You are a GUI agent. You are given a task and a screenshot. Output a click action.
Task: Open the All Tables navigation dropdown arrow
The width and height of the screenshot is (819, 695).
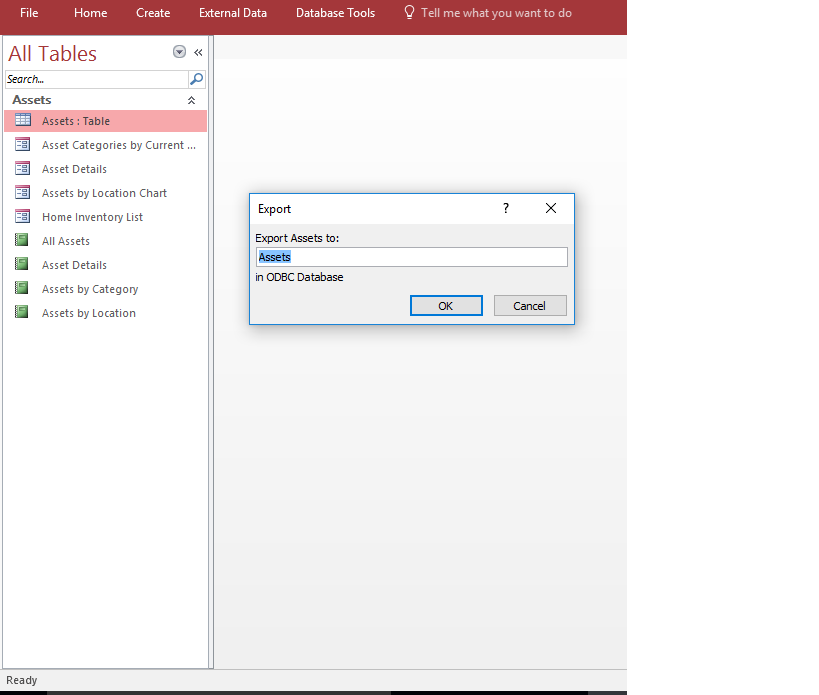[179, 52]
